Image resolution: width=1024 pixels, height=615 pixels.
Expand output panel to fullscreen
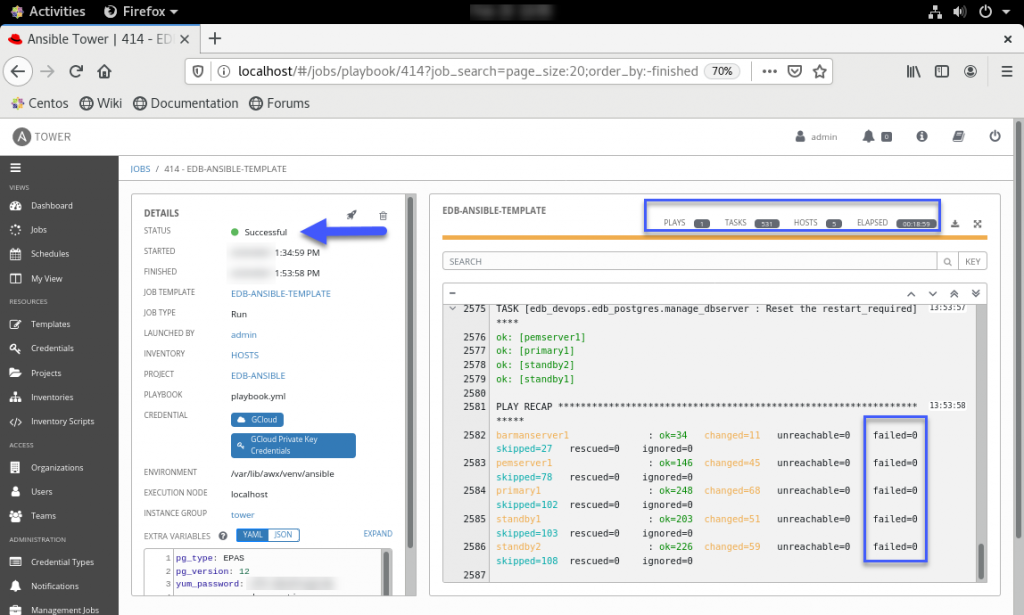coord(977,223)
